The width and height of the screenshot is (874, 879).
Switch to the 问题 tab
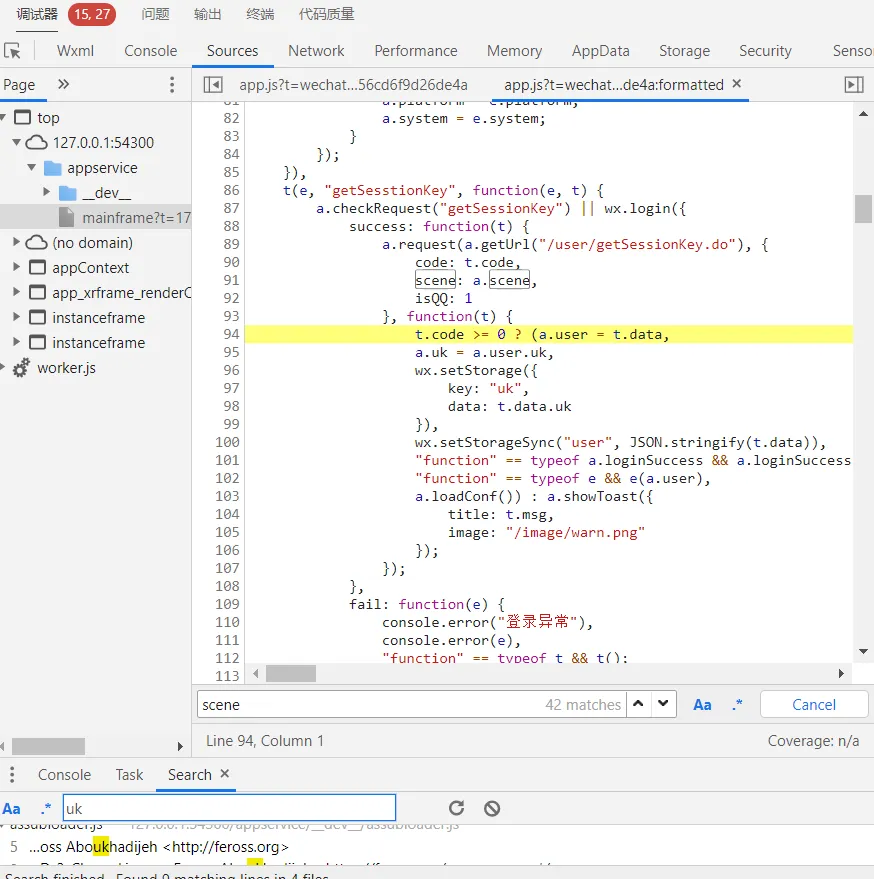155,14
